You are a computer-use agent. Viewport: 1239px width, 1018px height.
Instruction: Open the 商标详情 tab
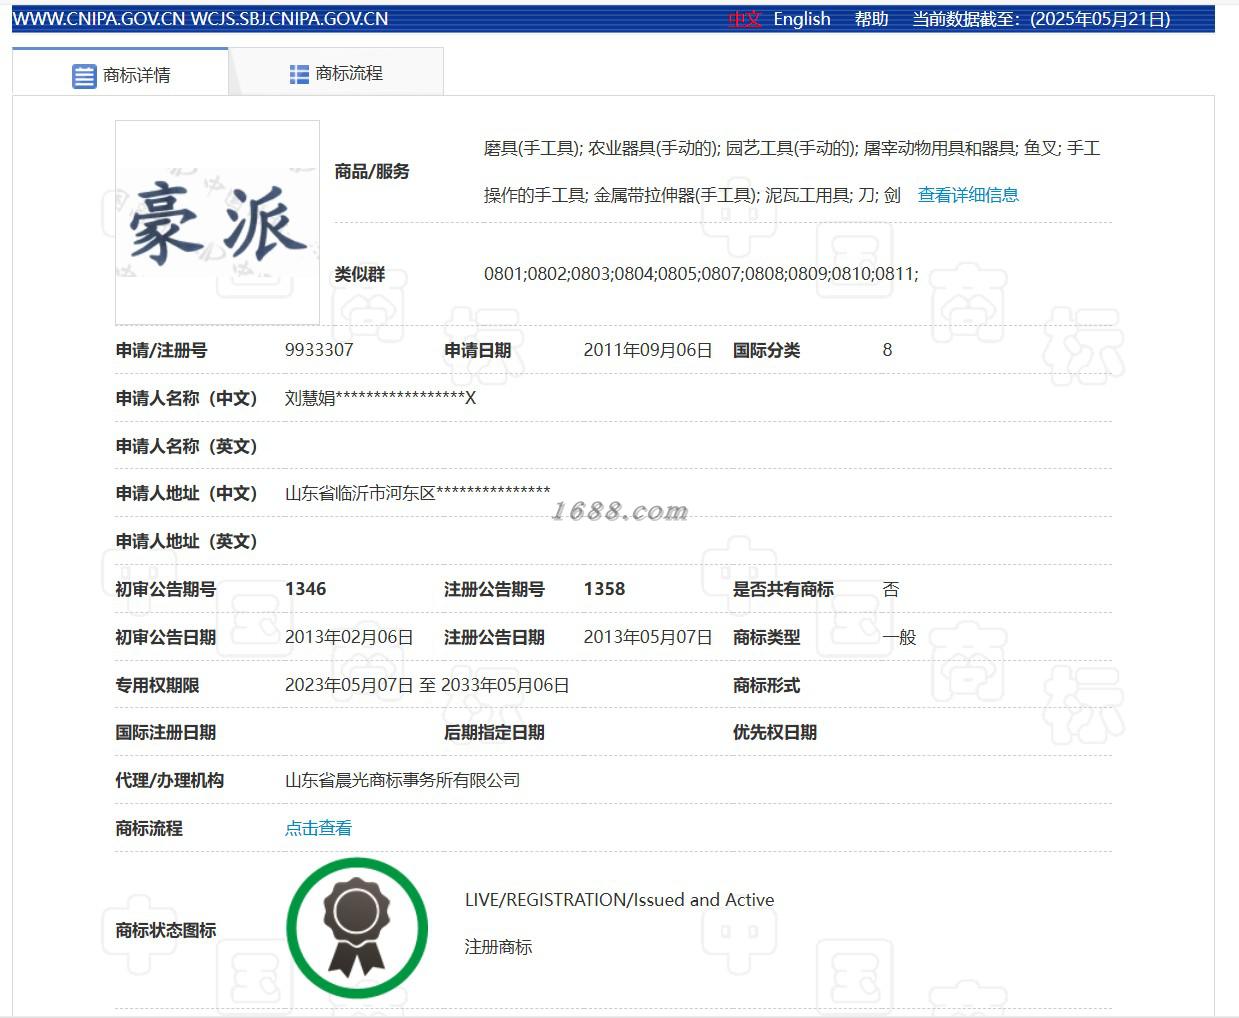(x=121, y=74)
